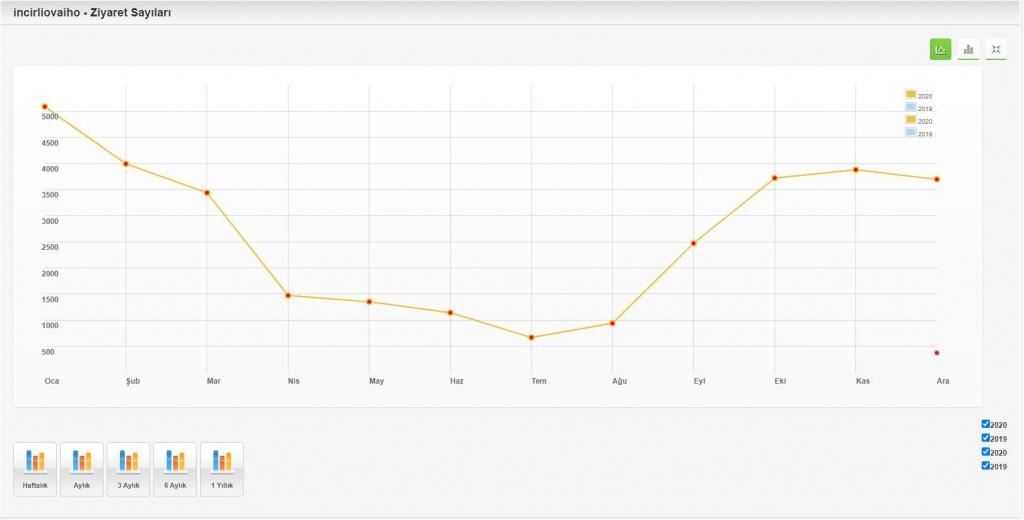Choose the 6 Aylık period button
Viewport: 1024px width, 520px height.
click(175, 469)
